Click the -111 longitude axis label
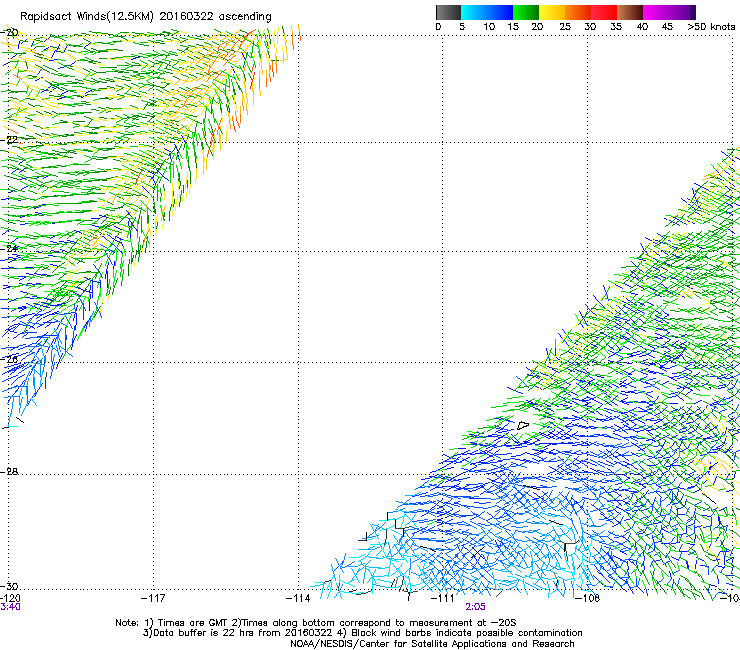 point(442,598)
